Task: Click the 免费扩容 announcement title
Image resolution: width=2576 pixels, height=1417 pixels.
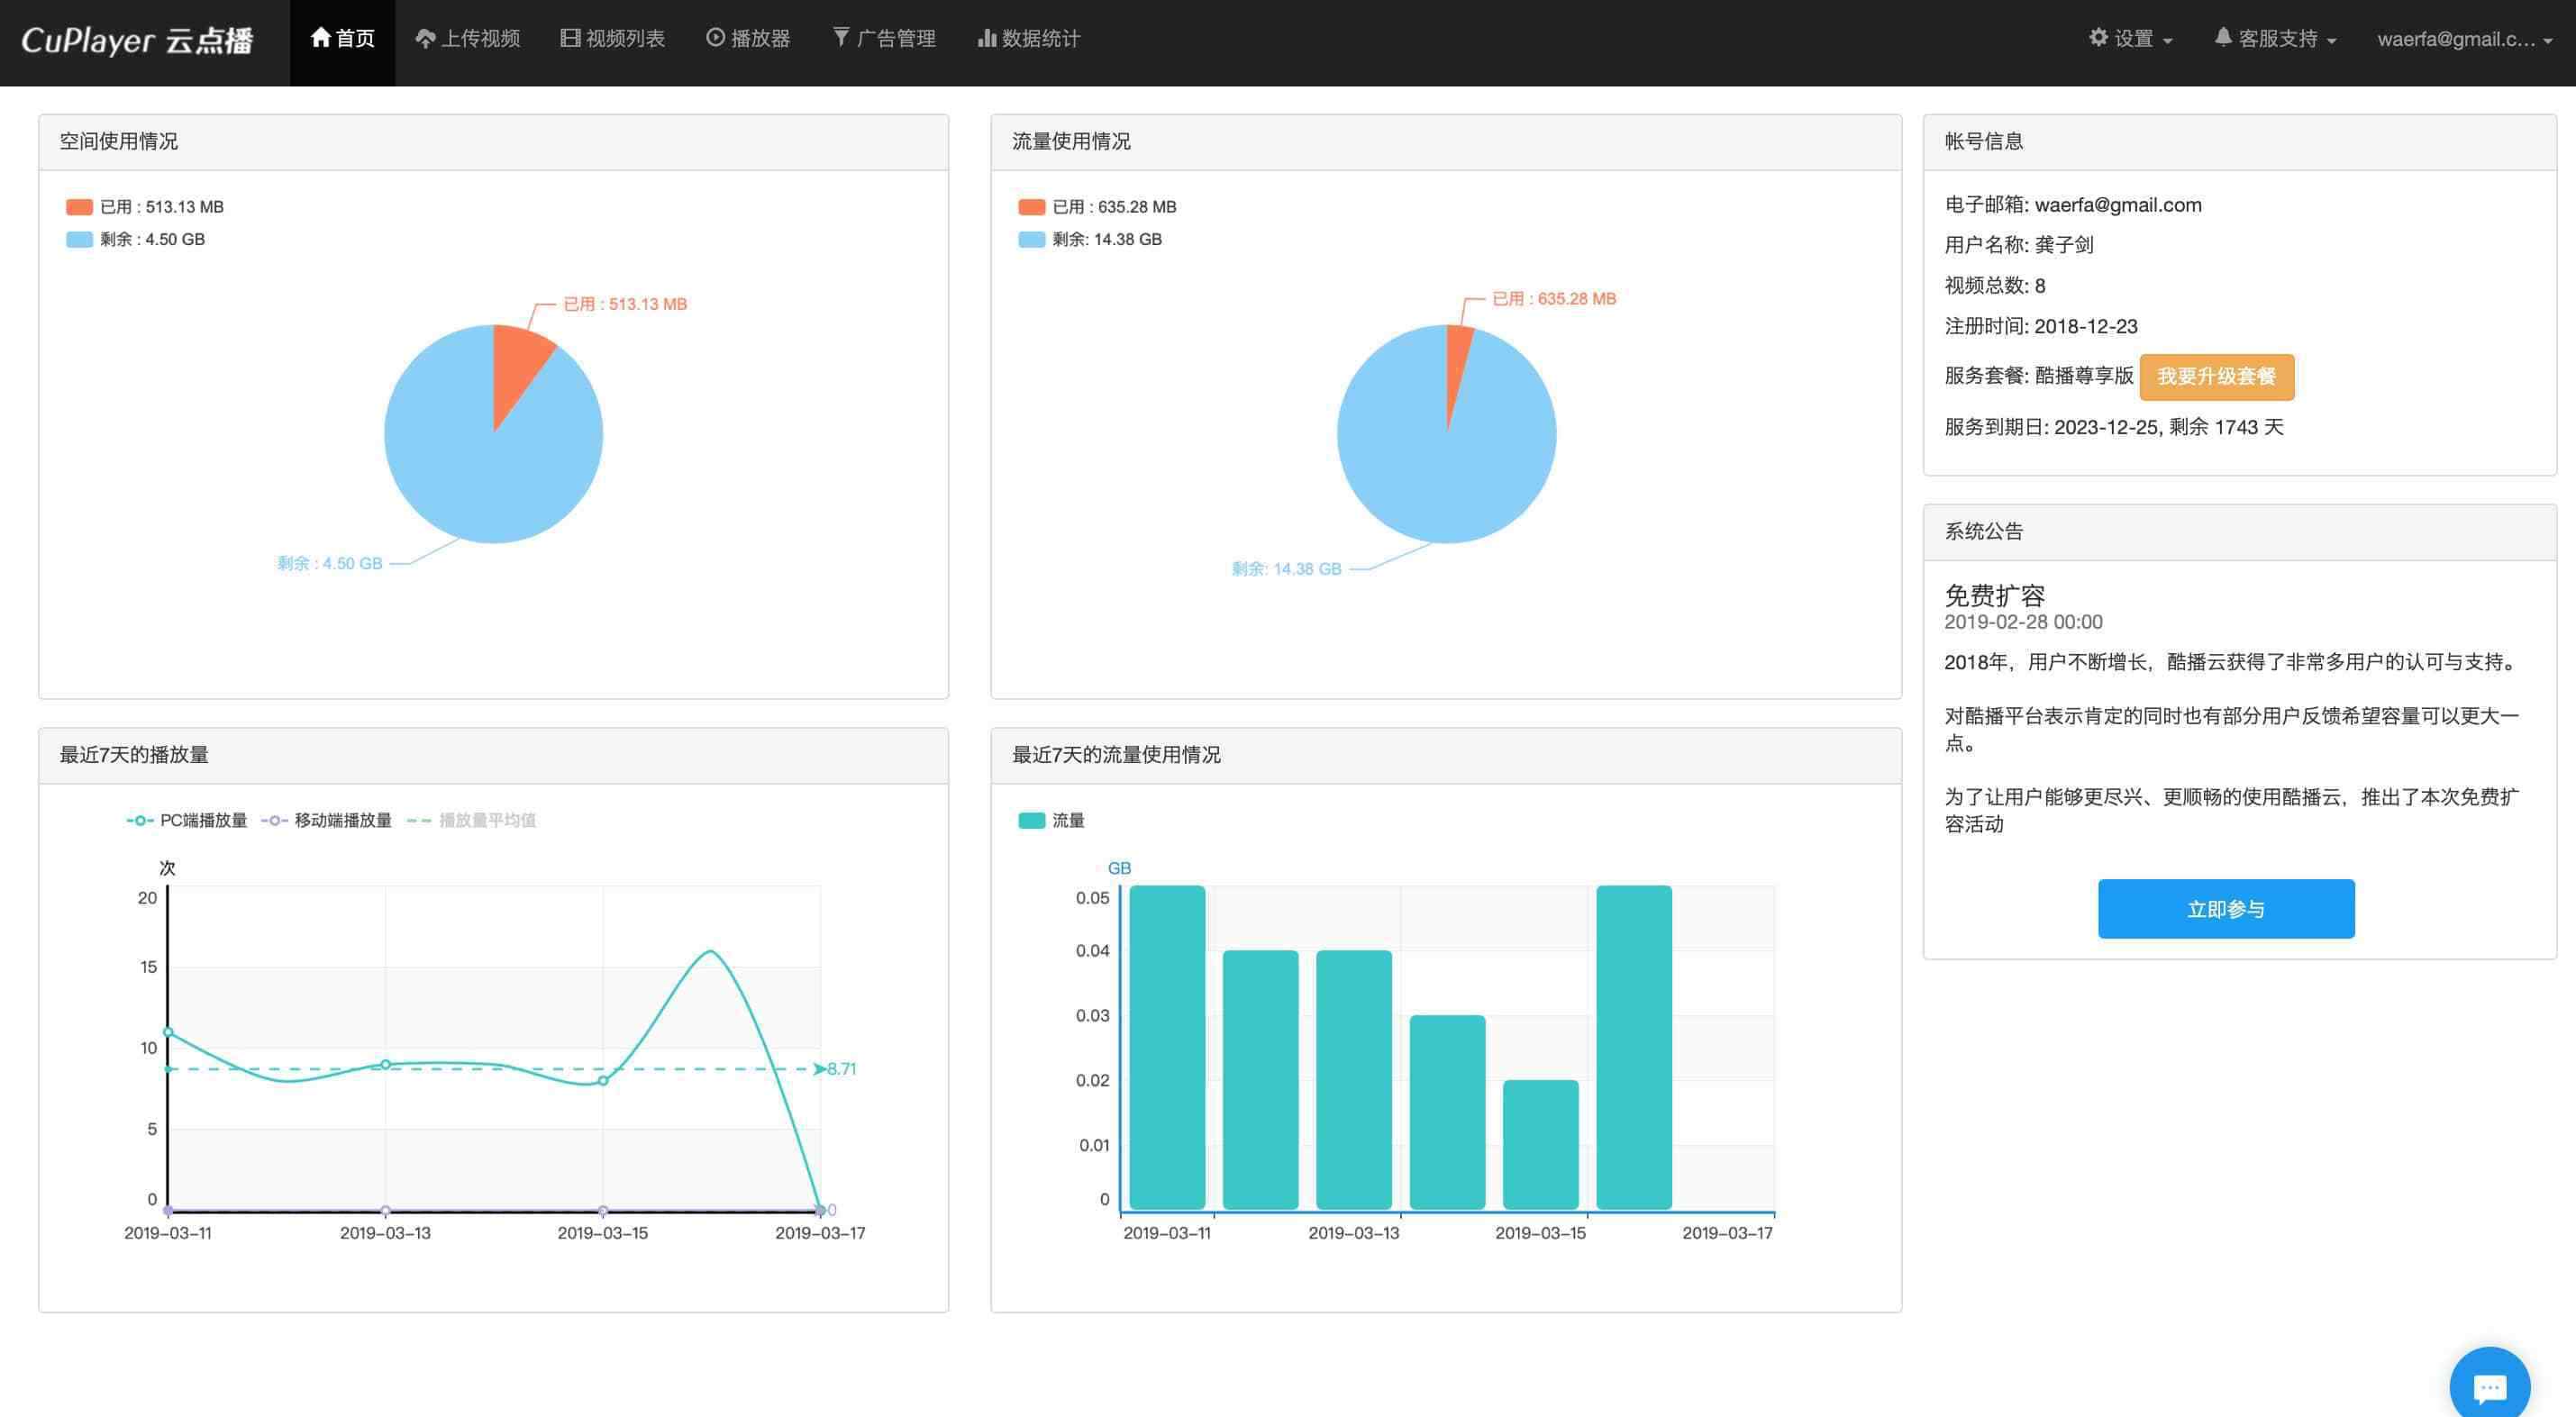Action: (1995, 596)
